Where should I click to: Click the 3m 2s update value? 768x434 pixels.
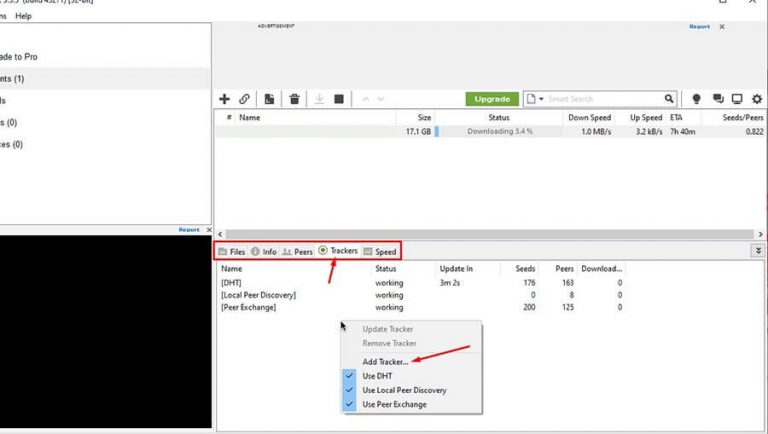pyautogui.click(x=450, y=283)
